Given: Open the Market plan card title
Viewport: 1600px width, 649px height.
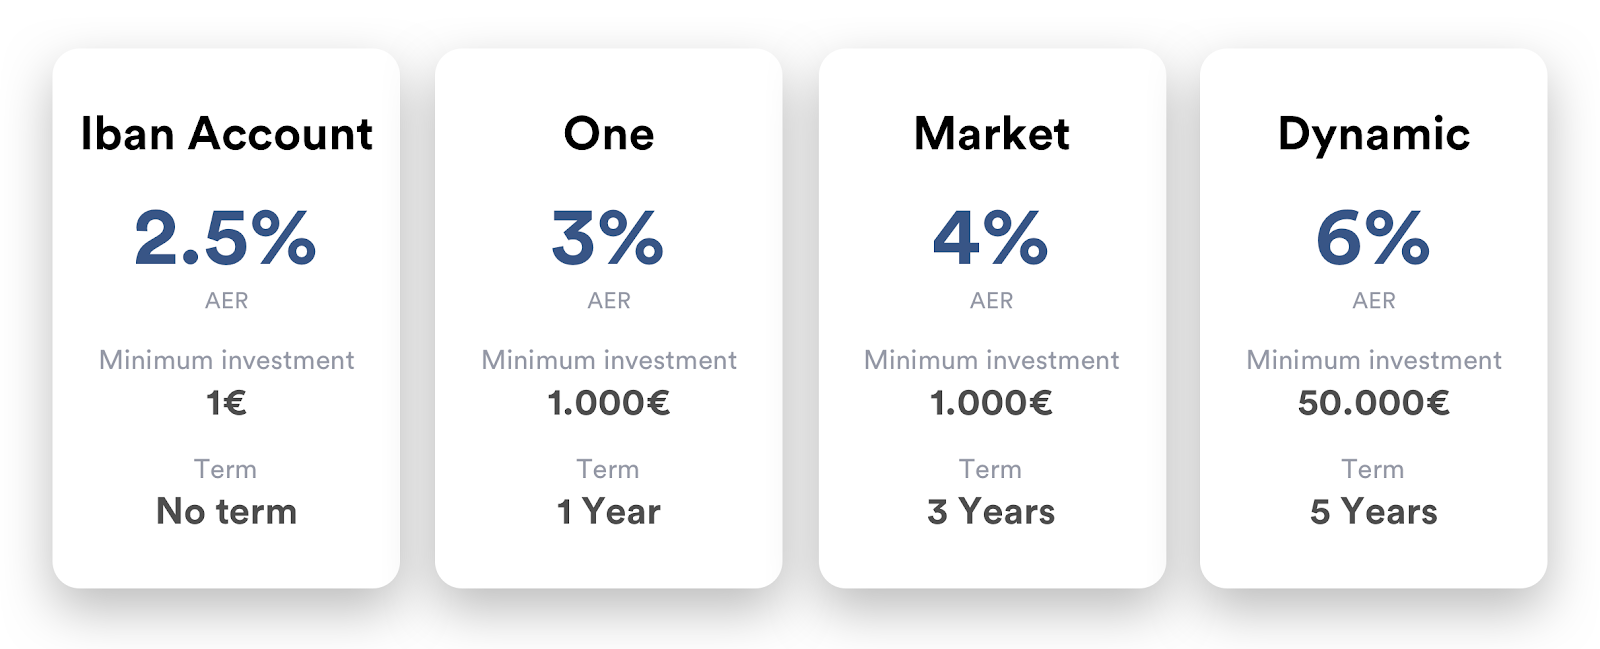Looking at the screenshot, I should pyautogui.click(x=991, y=134).
